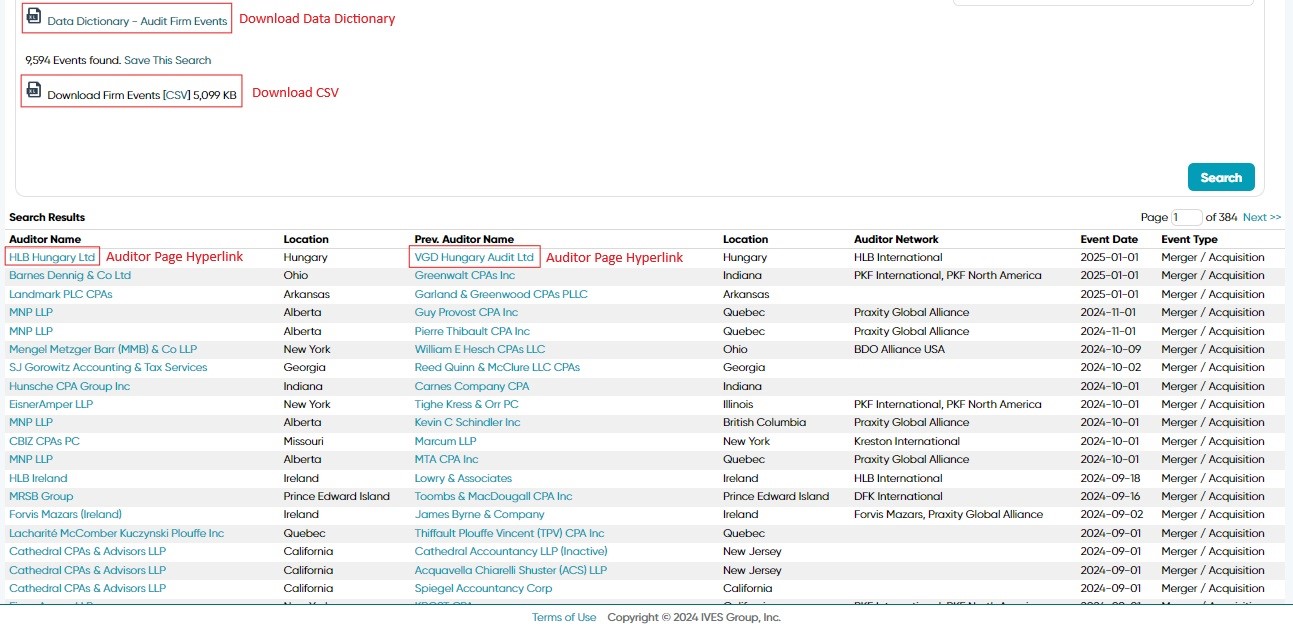
Task: Save This Search link
Action: point(168,60)
